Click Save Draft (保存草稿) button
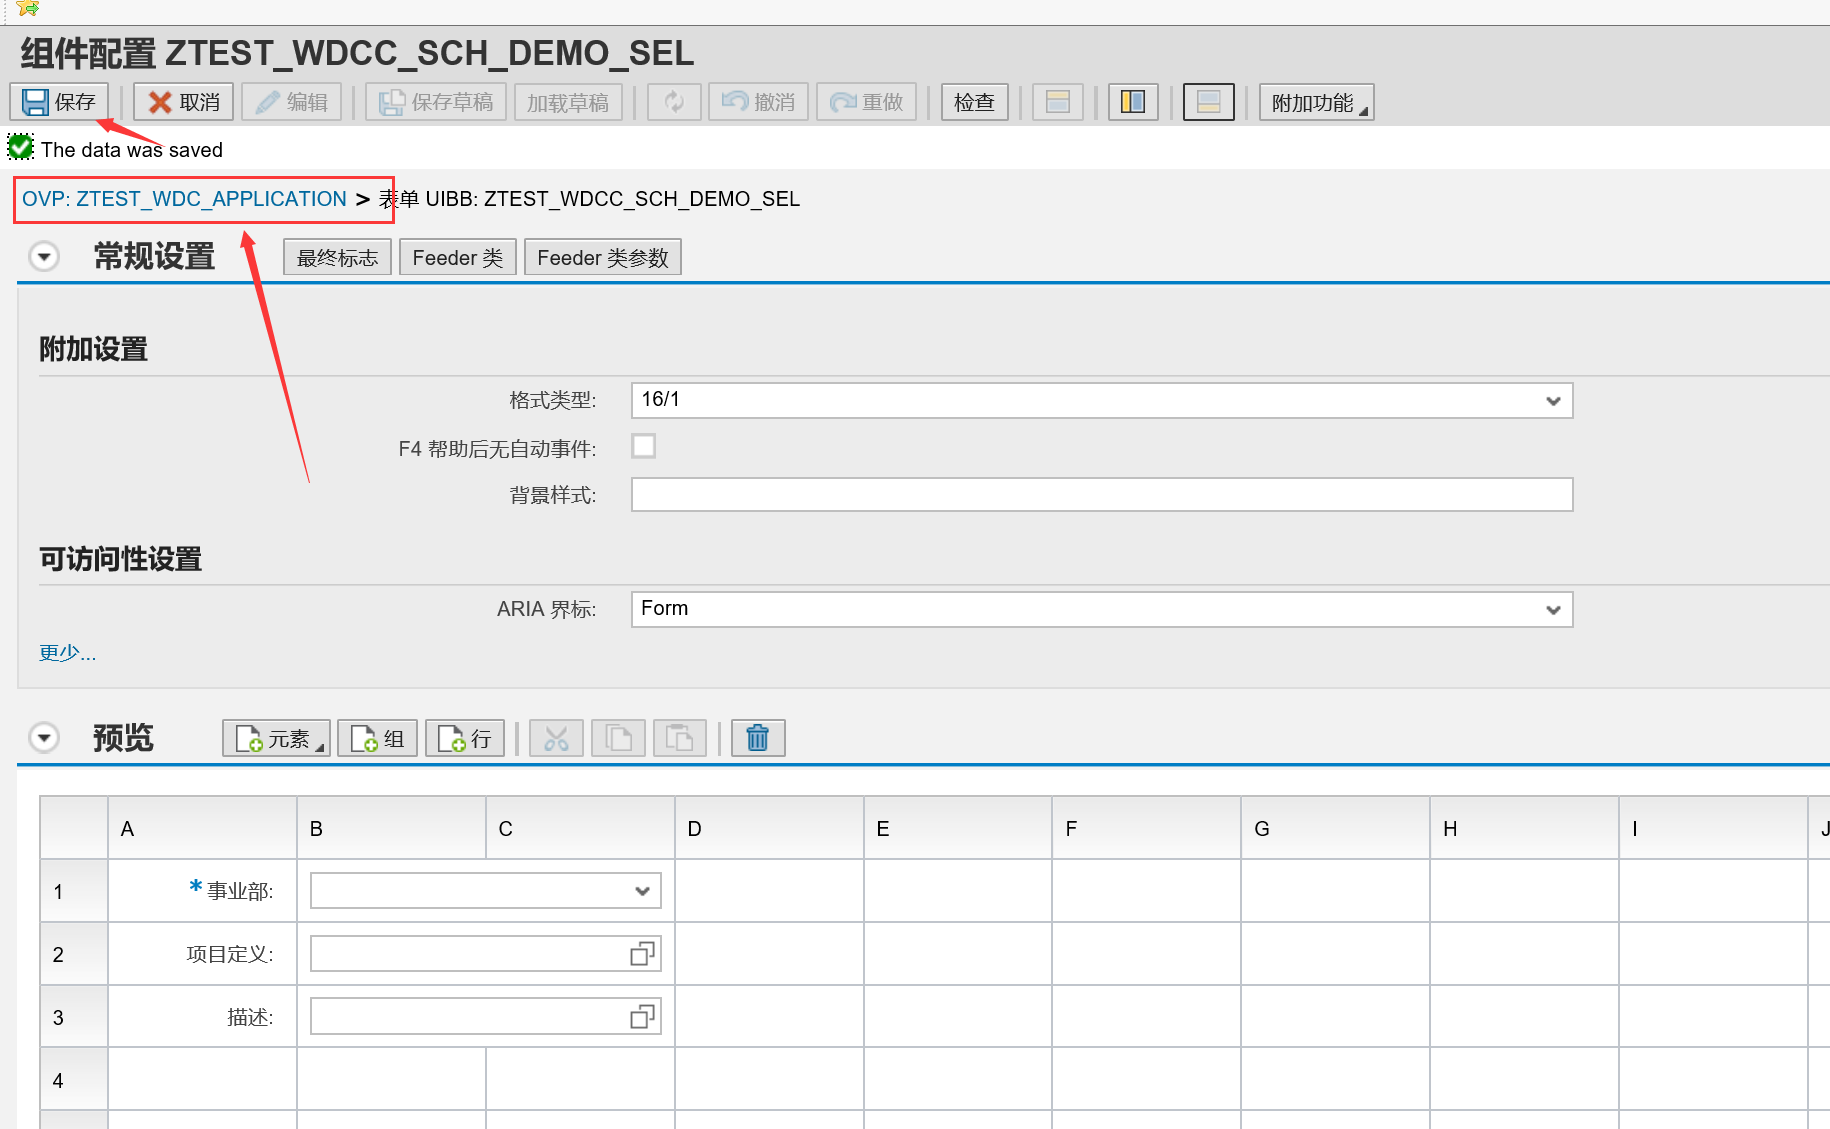Viewport: 1830px width, 1129px height. (x=436, y=102)
